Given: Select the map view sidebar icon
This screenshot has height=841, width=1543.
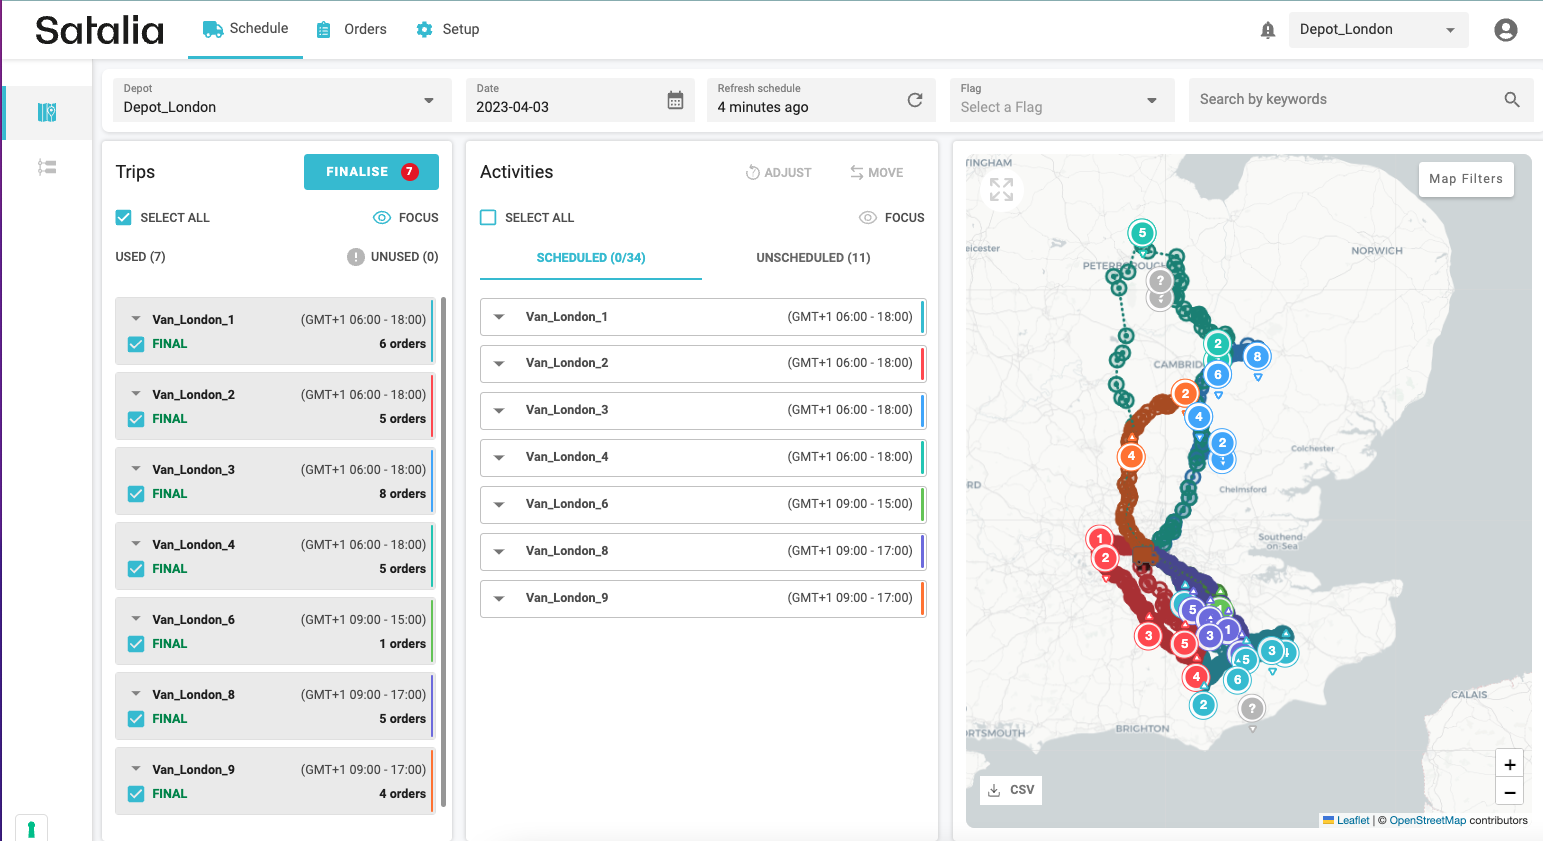Looking at the screenshot, I should click(x=47, y=112).
